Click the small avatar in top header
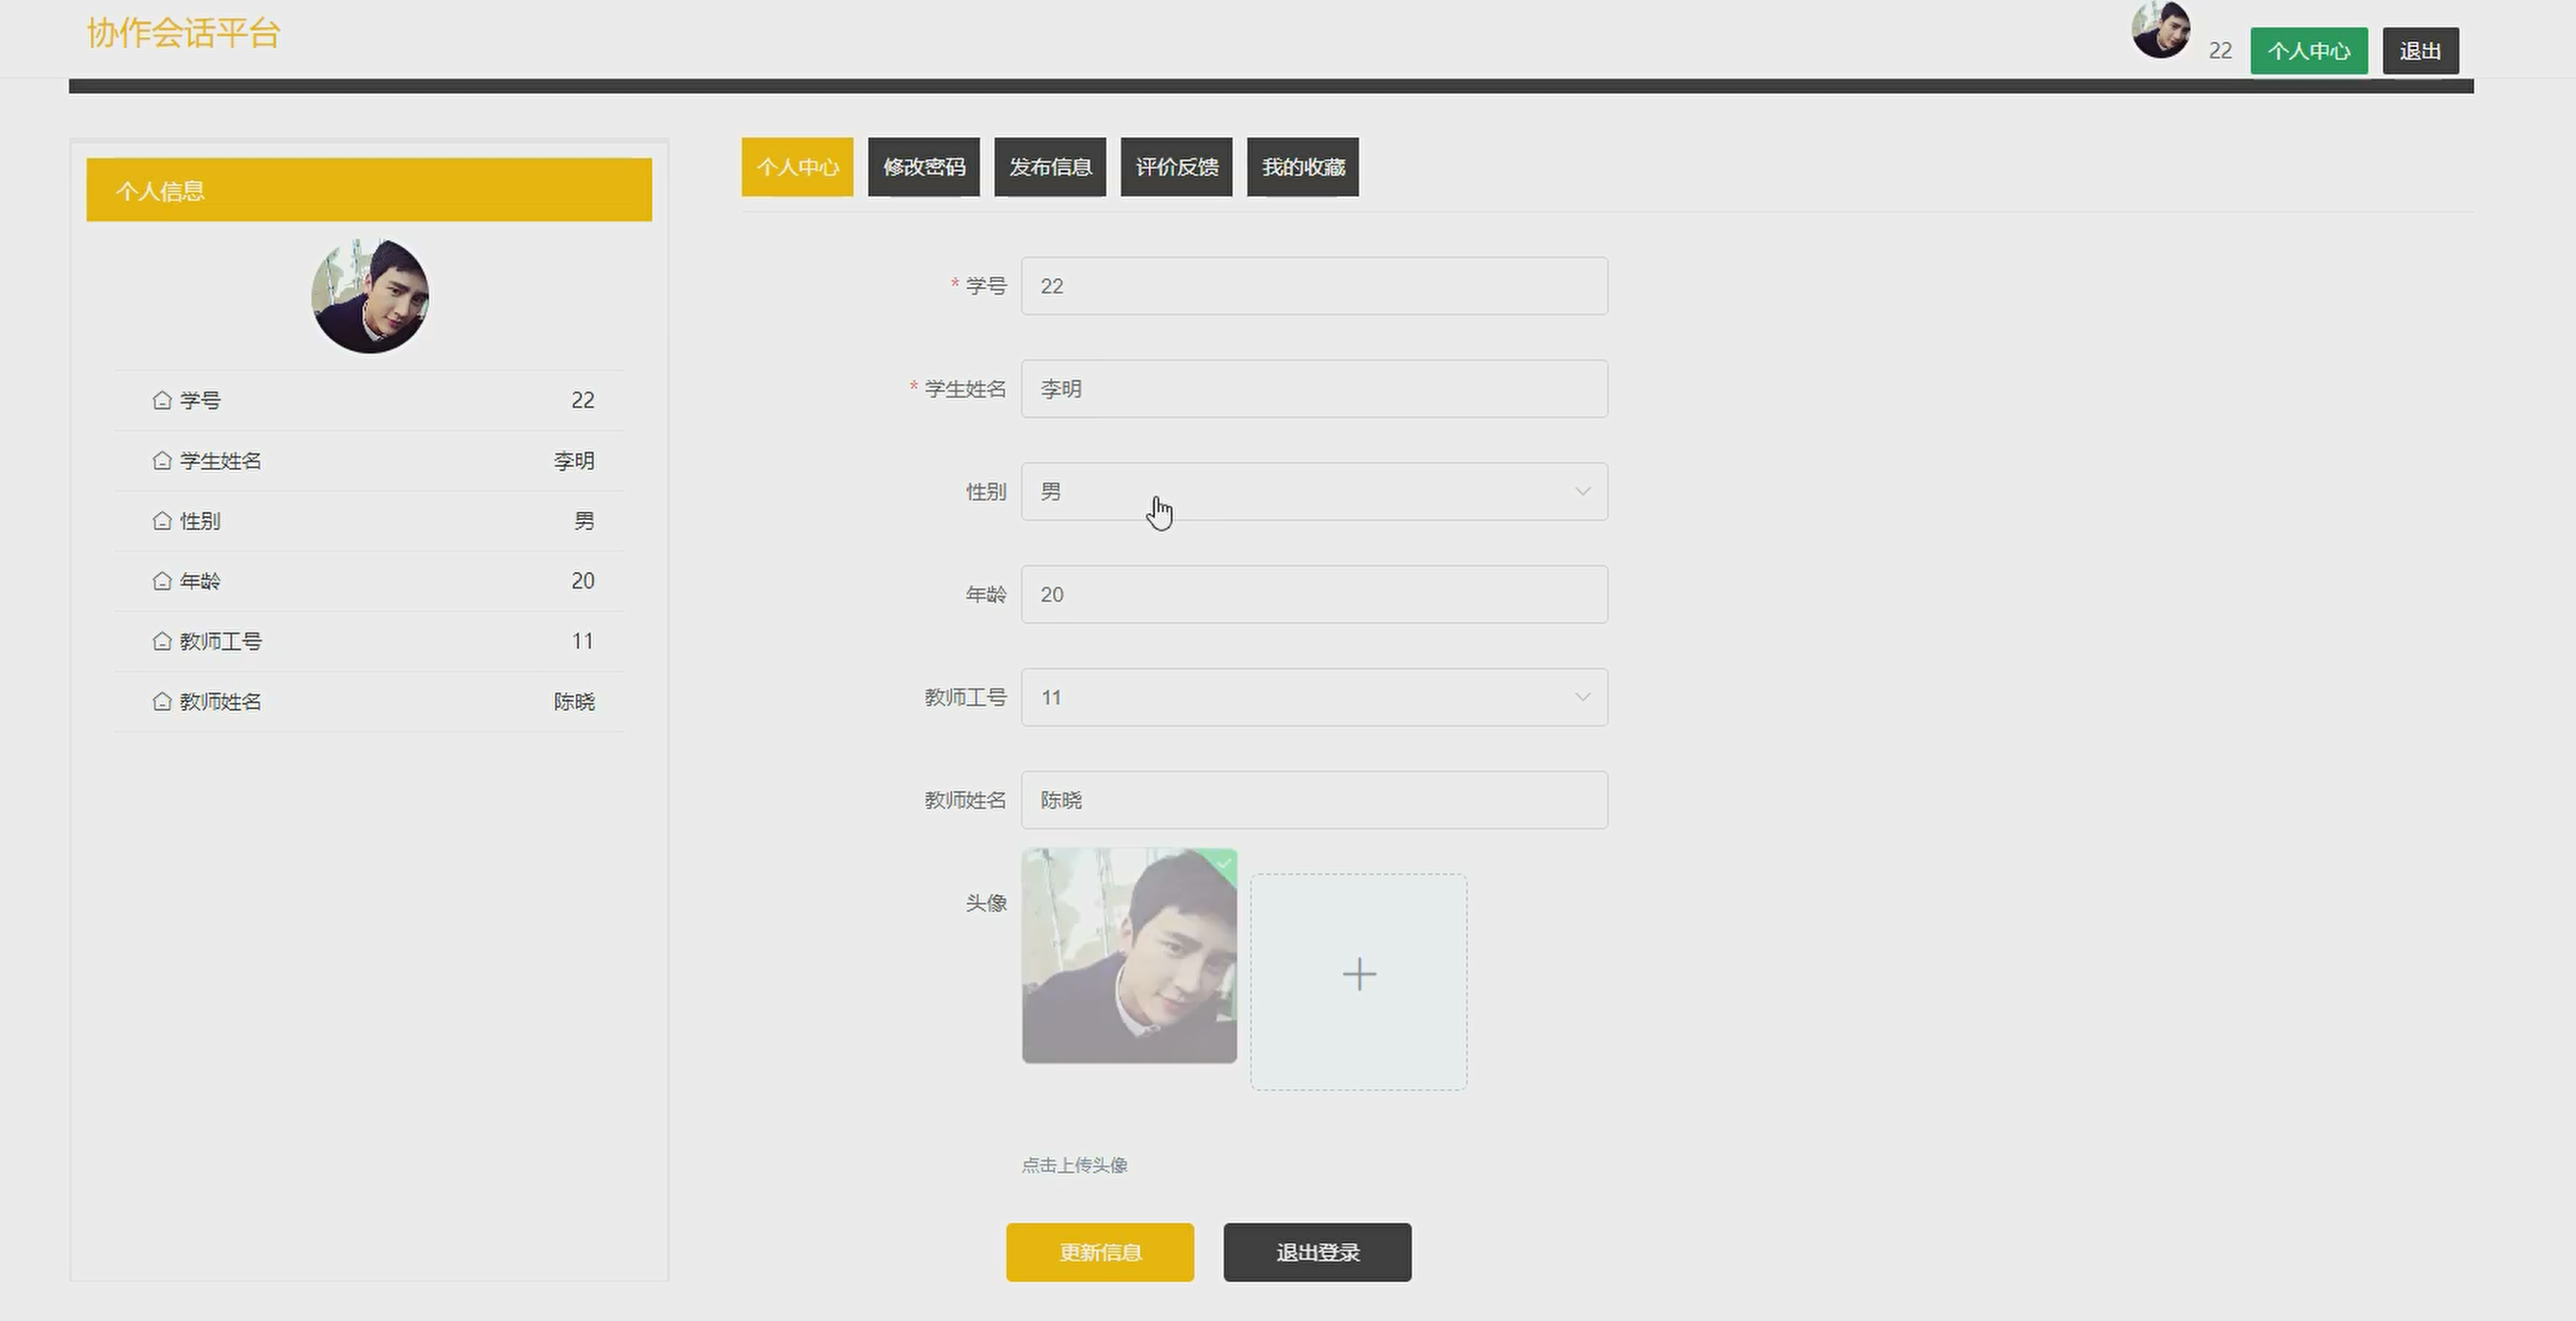Image resolution: width=2576 pixels, height=1321 pixels. coord(2160,30)
